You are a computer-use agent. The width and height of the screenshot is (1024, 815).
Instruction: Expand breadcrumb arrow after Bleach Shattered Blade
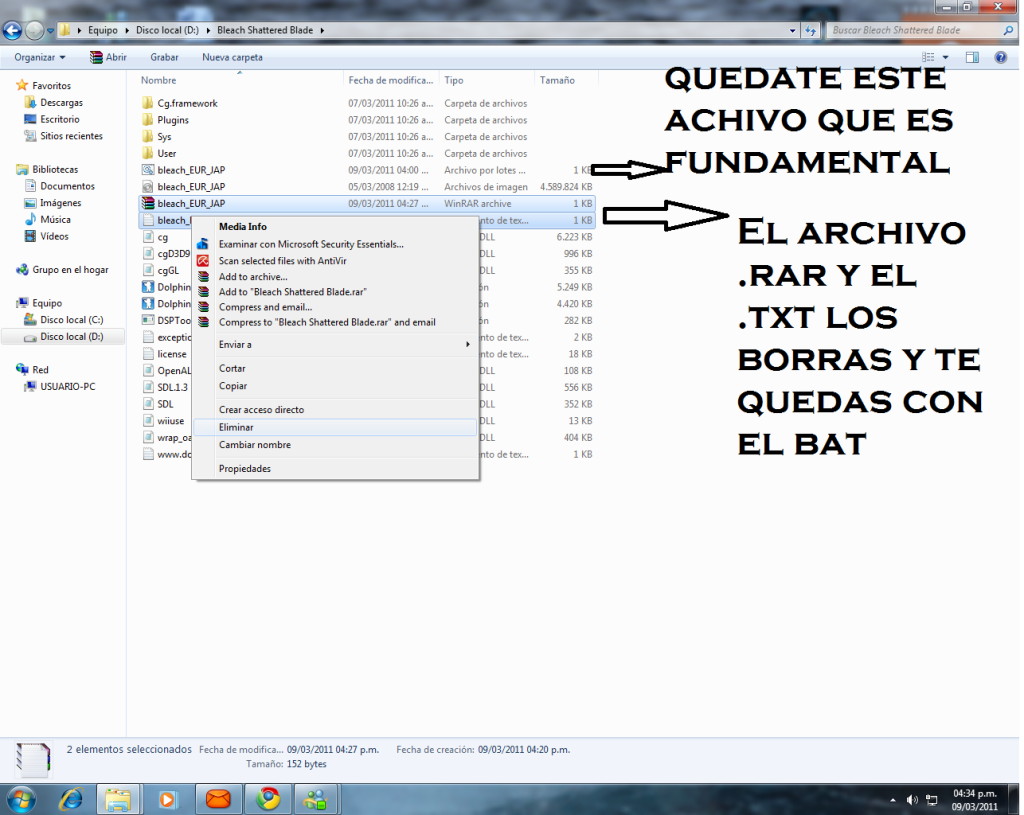[x=322, y=30]
